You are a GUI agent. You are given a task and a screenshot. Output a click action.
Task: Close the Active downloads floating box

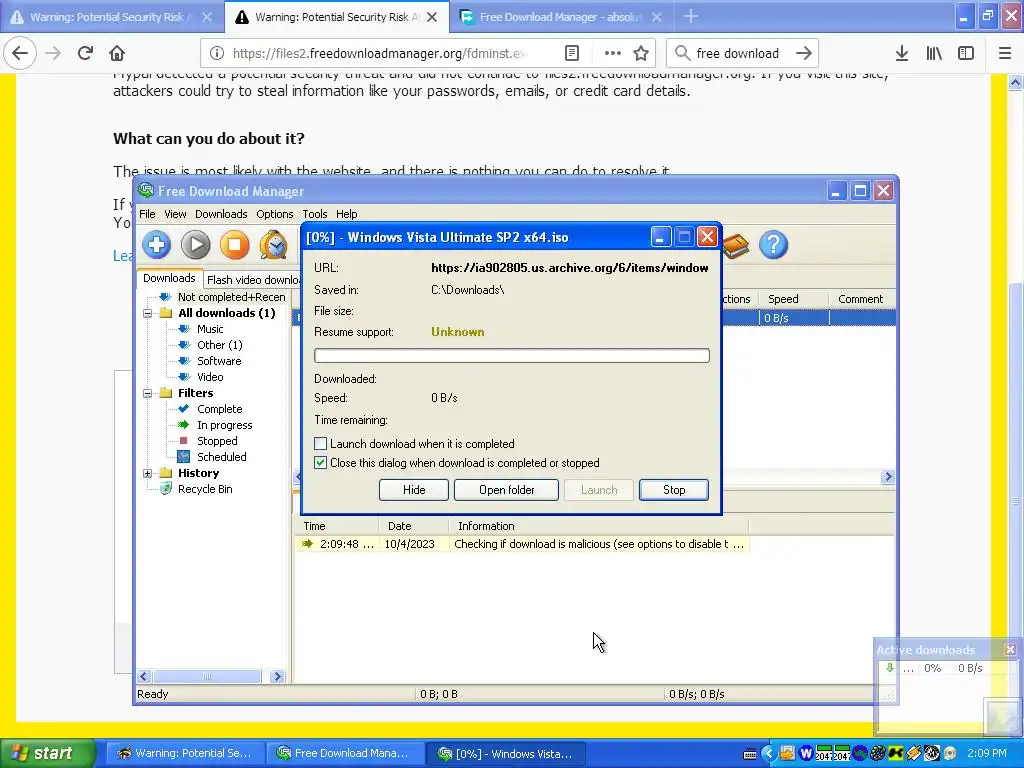[1010, 649]
